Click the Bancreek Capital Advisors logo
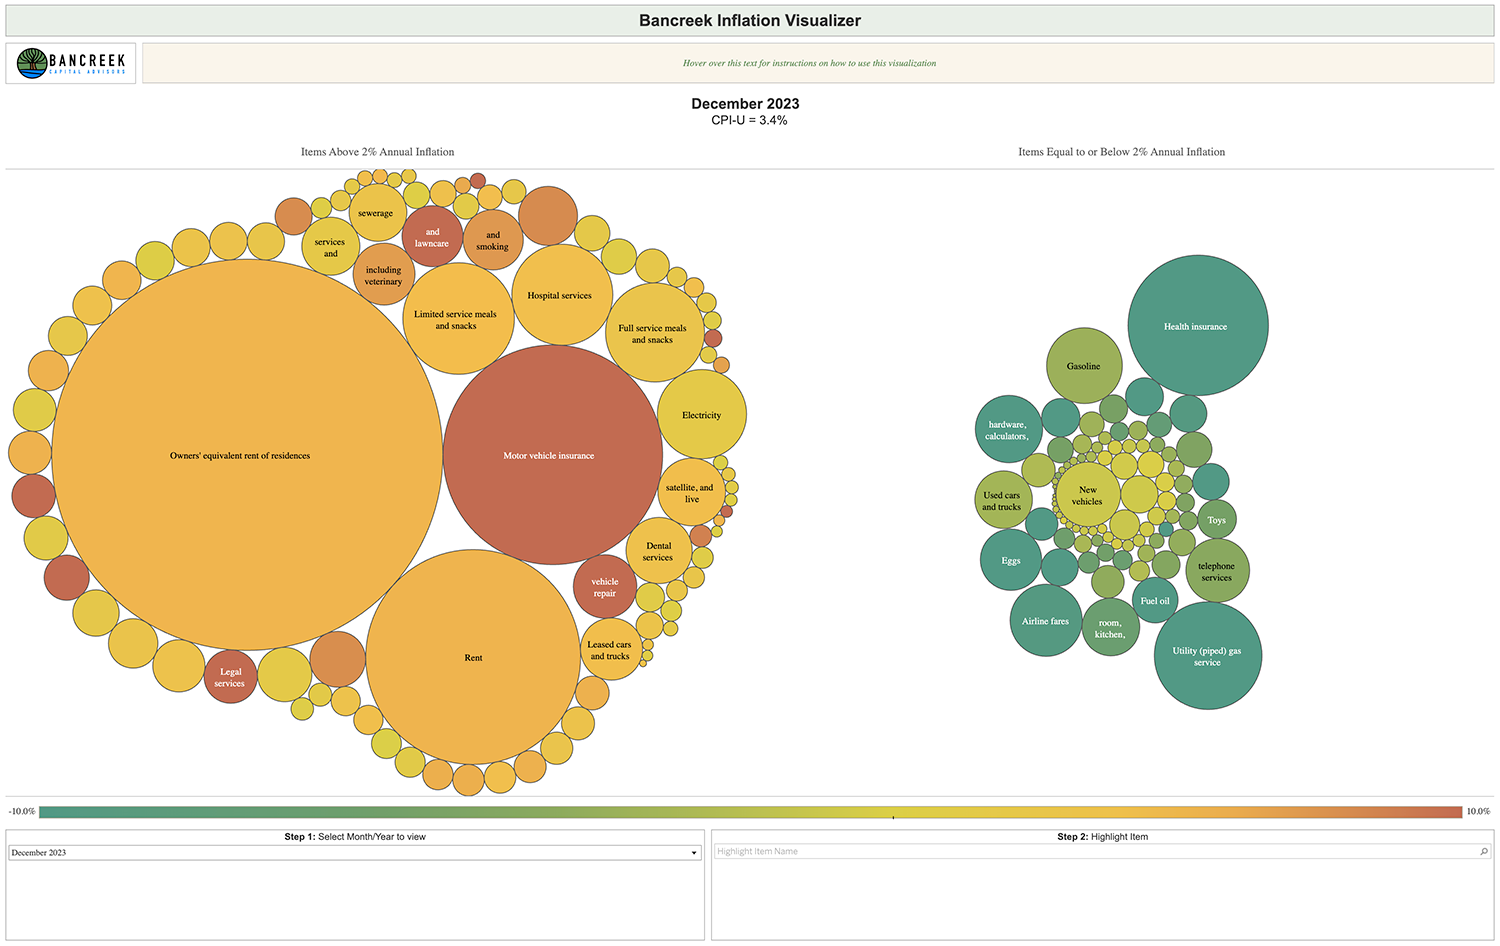 (70, 62)
